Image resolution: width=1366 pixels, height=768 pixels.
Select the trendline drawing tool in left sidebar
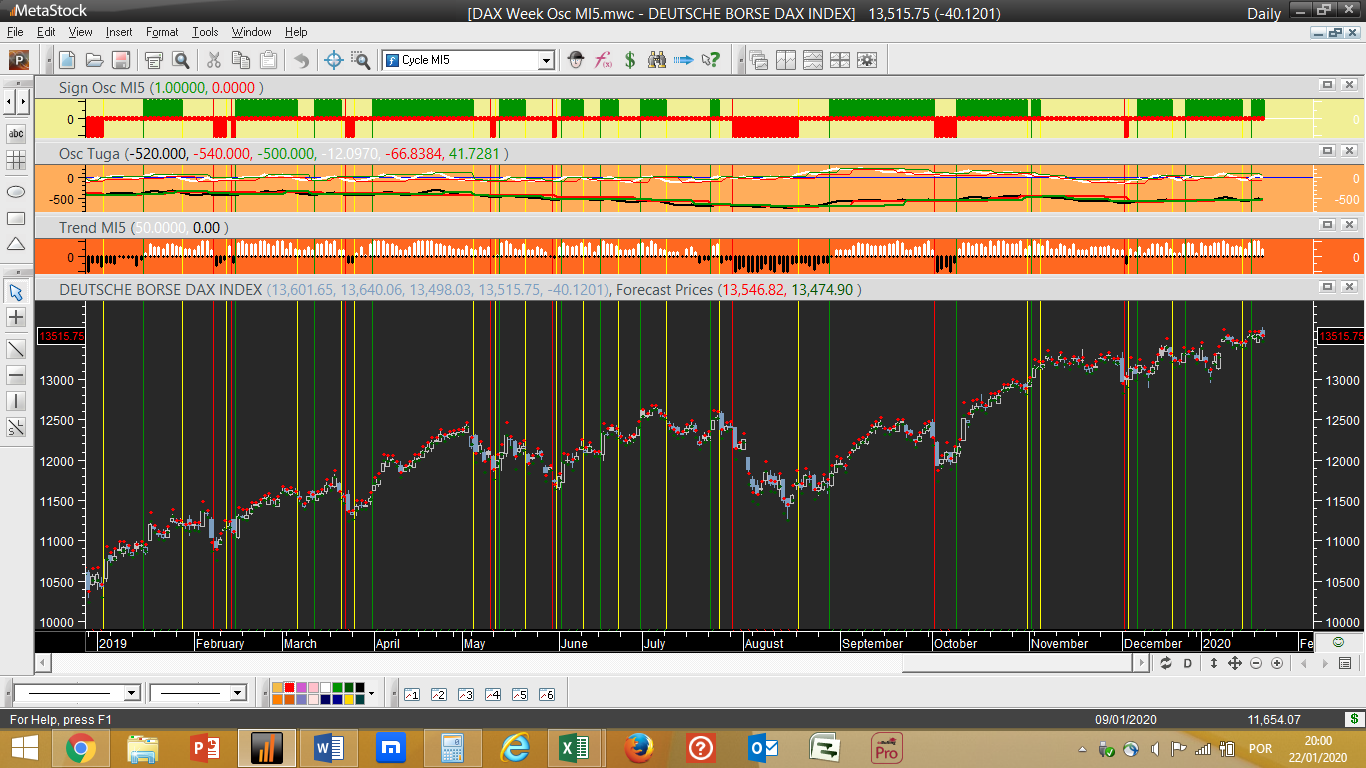pyautogui.click(x=16, y=348)
